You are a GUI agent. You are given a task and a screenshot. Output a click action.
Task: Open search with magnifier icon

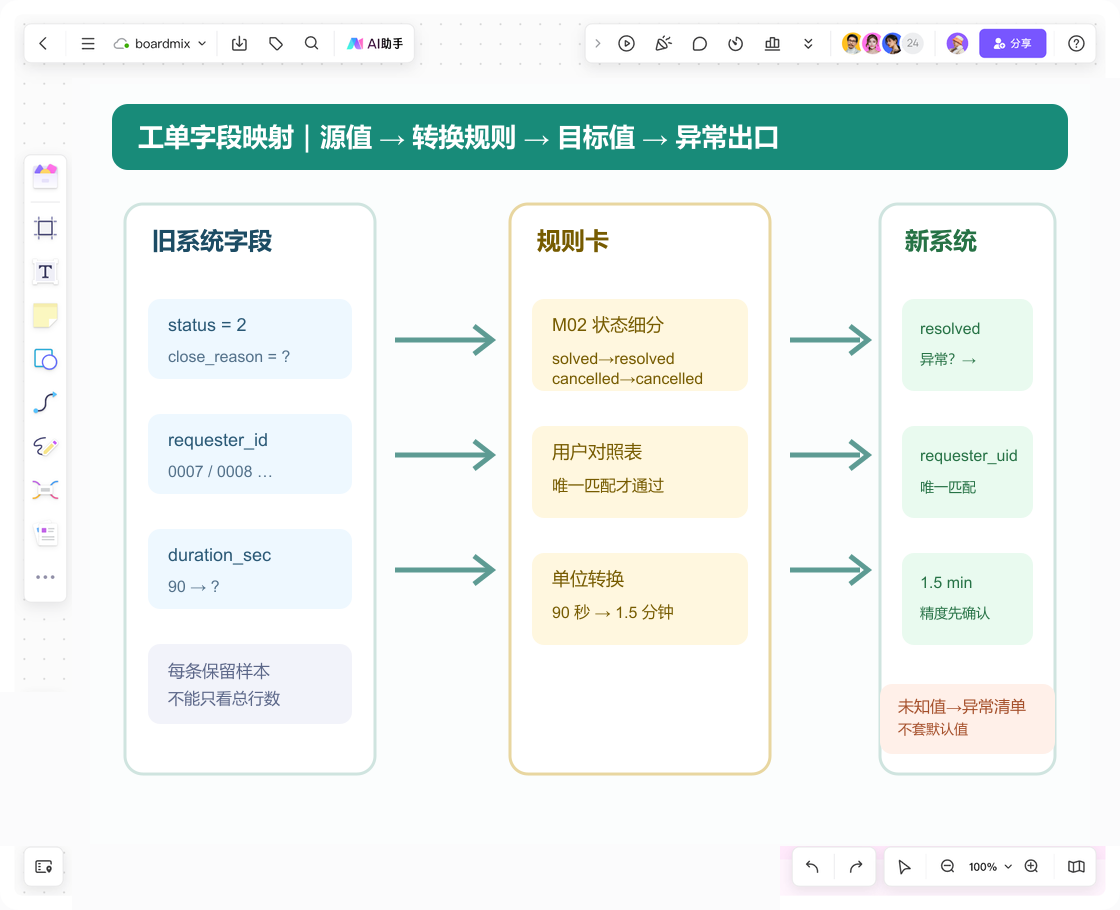click(311, 44)
